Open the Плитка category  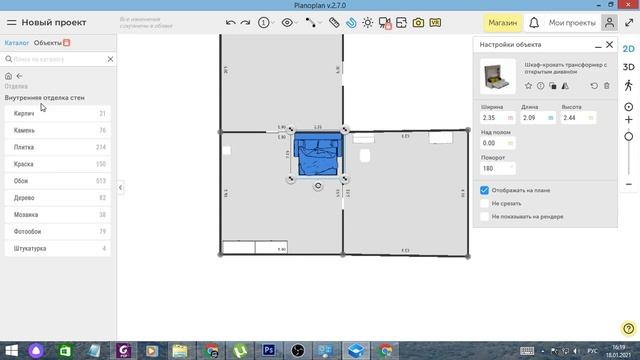(x=58, y=147)
